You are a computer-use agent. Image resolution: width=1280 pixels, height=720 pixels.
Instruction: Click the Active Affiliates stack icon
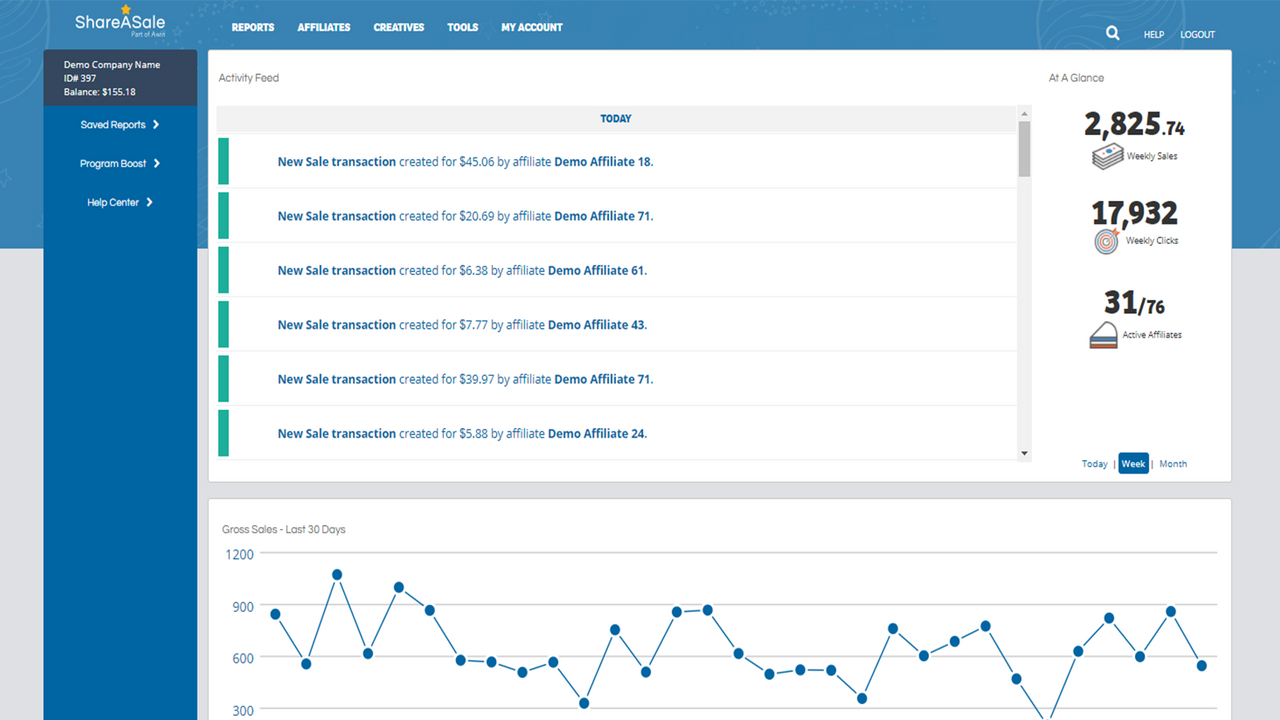pyautogui.click(x=1106, y=335)
